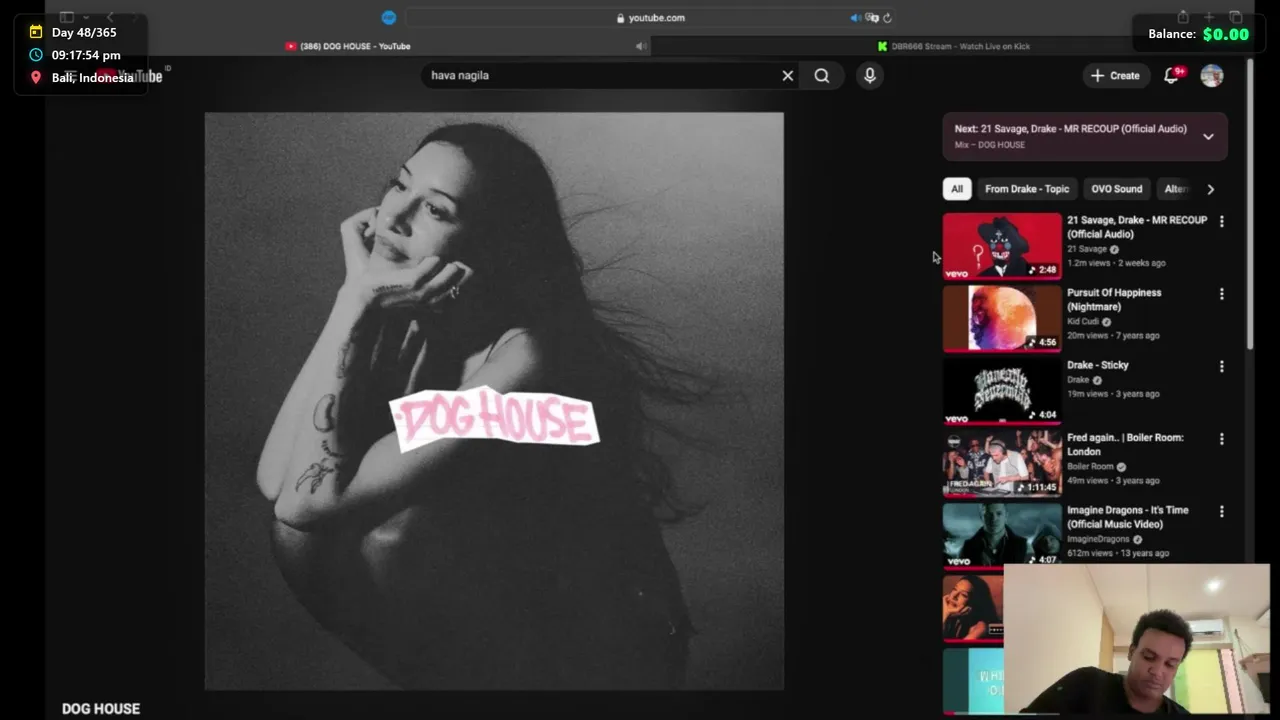Open the Drake - Sticky title link
Viewport: 1280px width, 720px height.
pos(1097,365)
